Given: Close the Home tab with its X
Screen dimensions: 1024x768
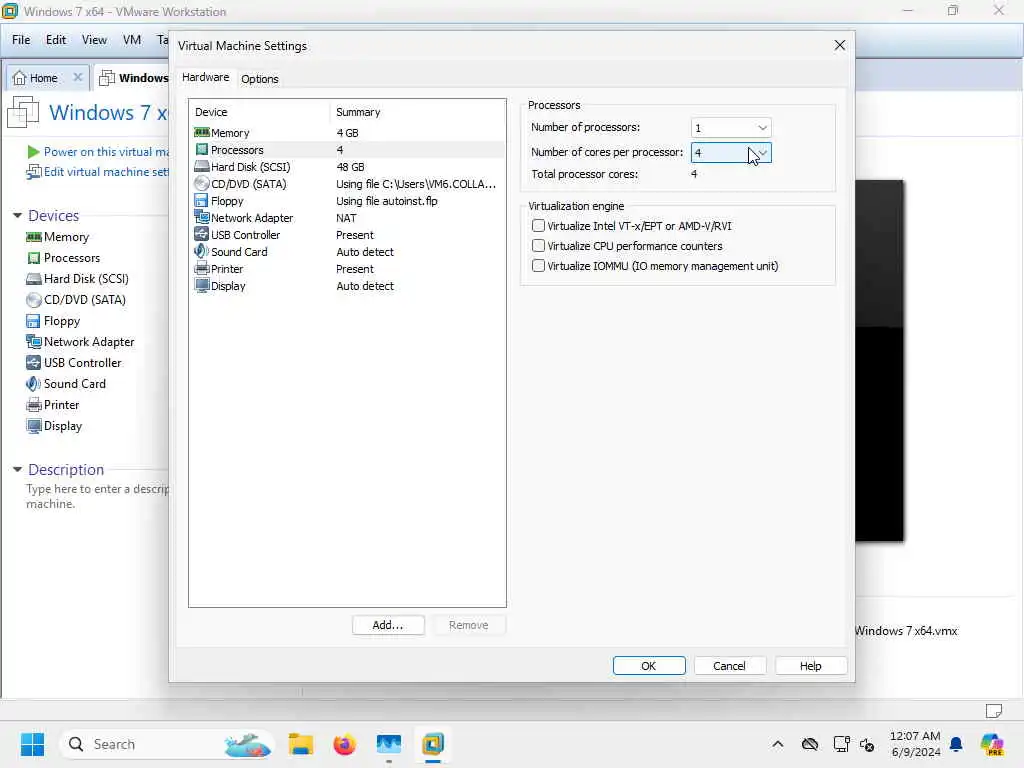Looking at the screenshot, I should click(x=78, y=77).
